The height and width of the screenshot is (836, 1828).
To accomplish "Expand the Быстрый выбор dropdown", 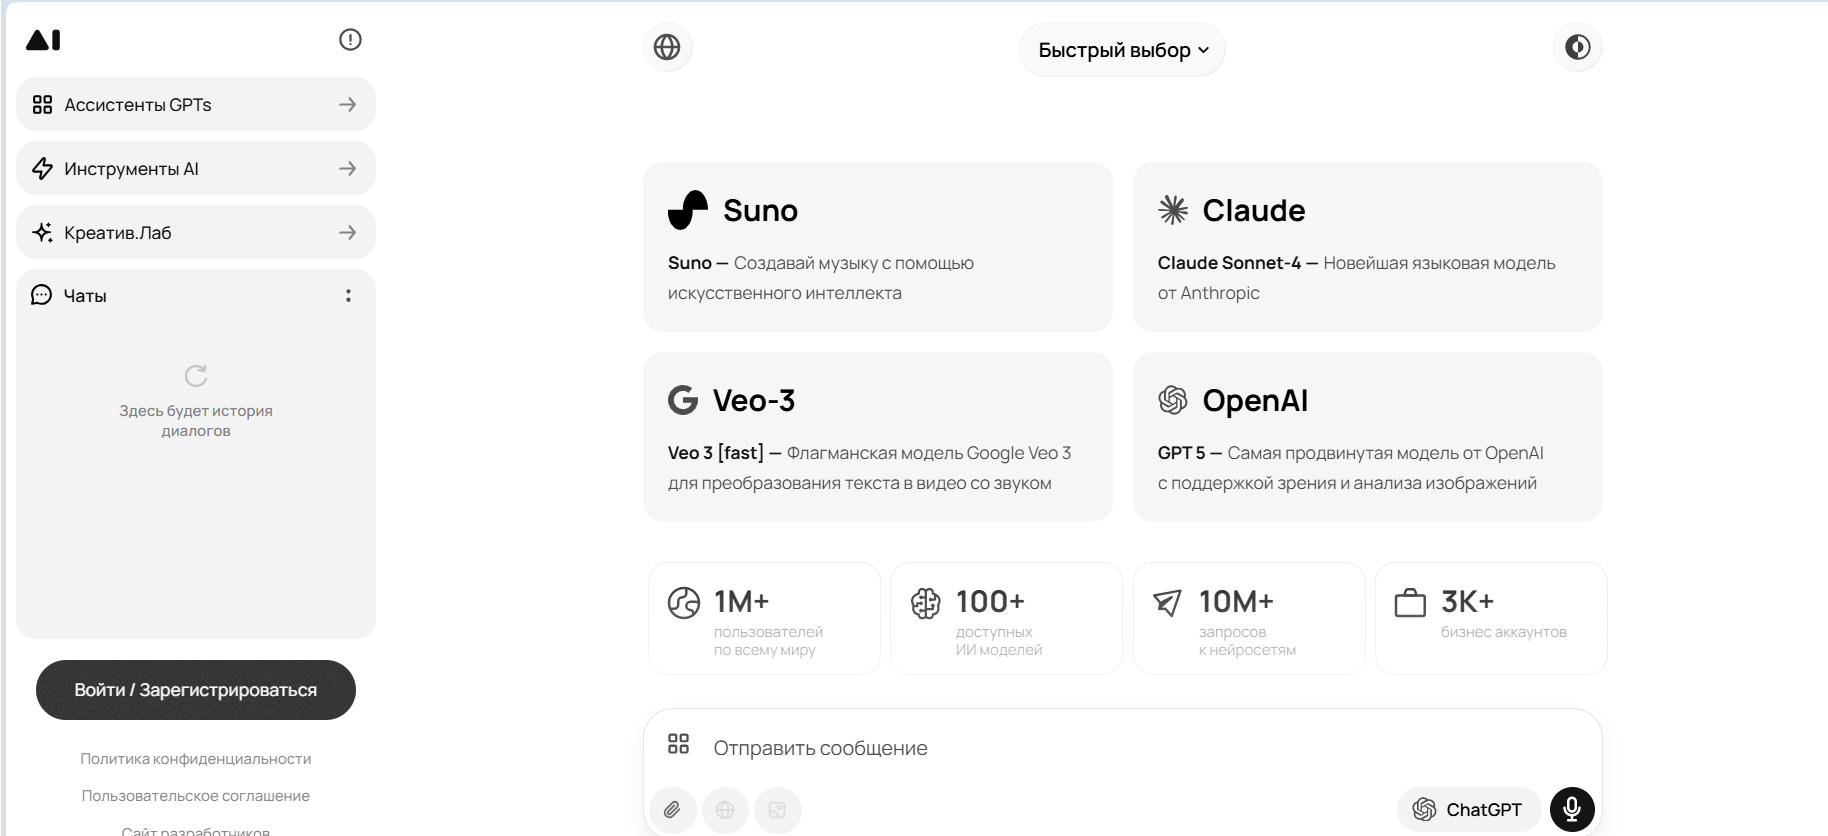I will click(x=1122, y=50).
